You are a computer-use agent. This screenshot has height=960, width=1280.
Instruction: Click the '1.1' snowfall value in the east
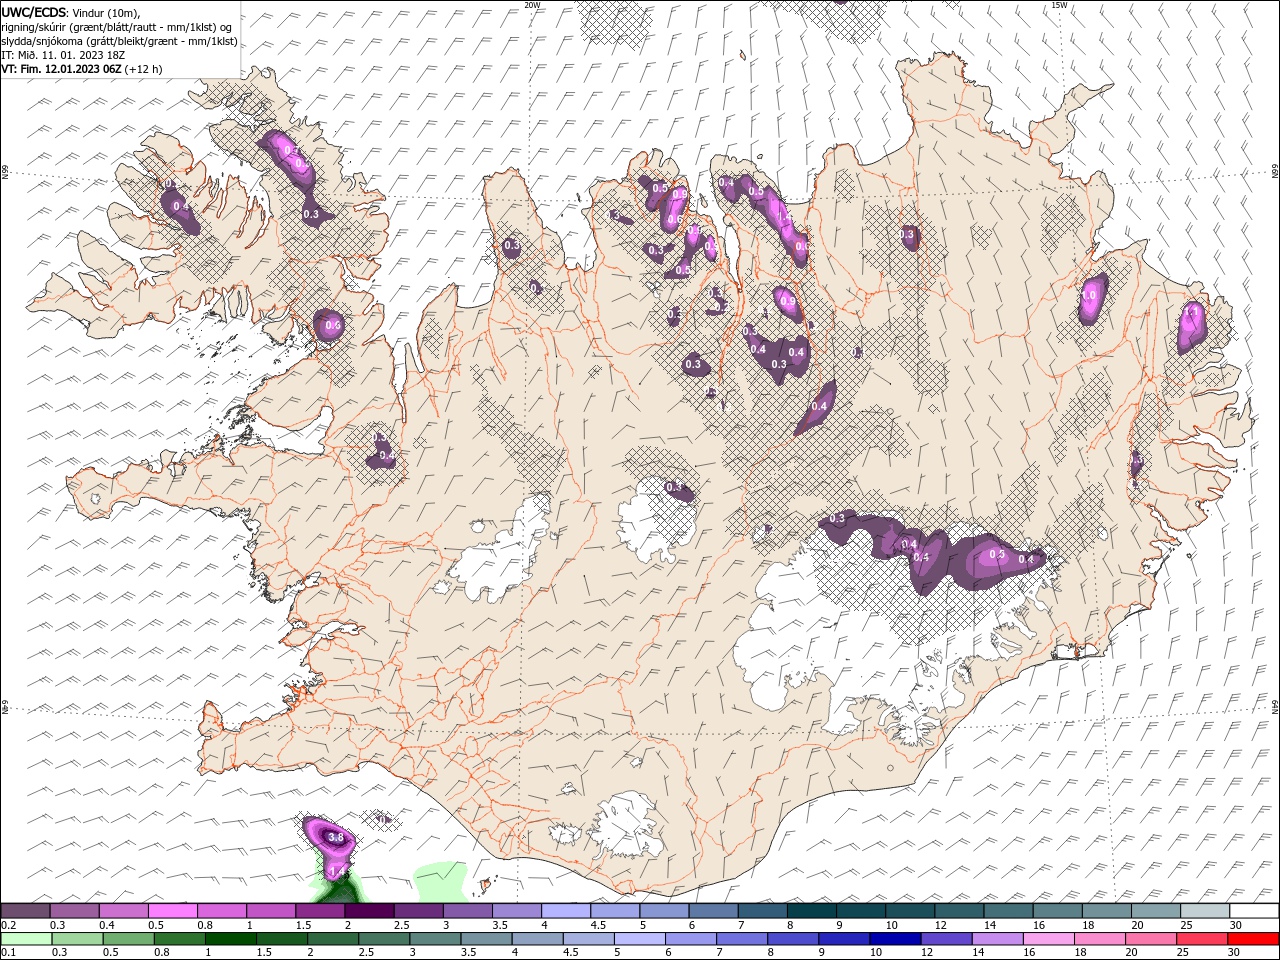[x=1191, y=312]
